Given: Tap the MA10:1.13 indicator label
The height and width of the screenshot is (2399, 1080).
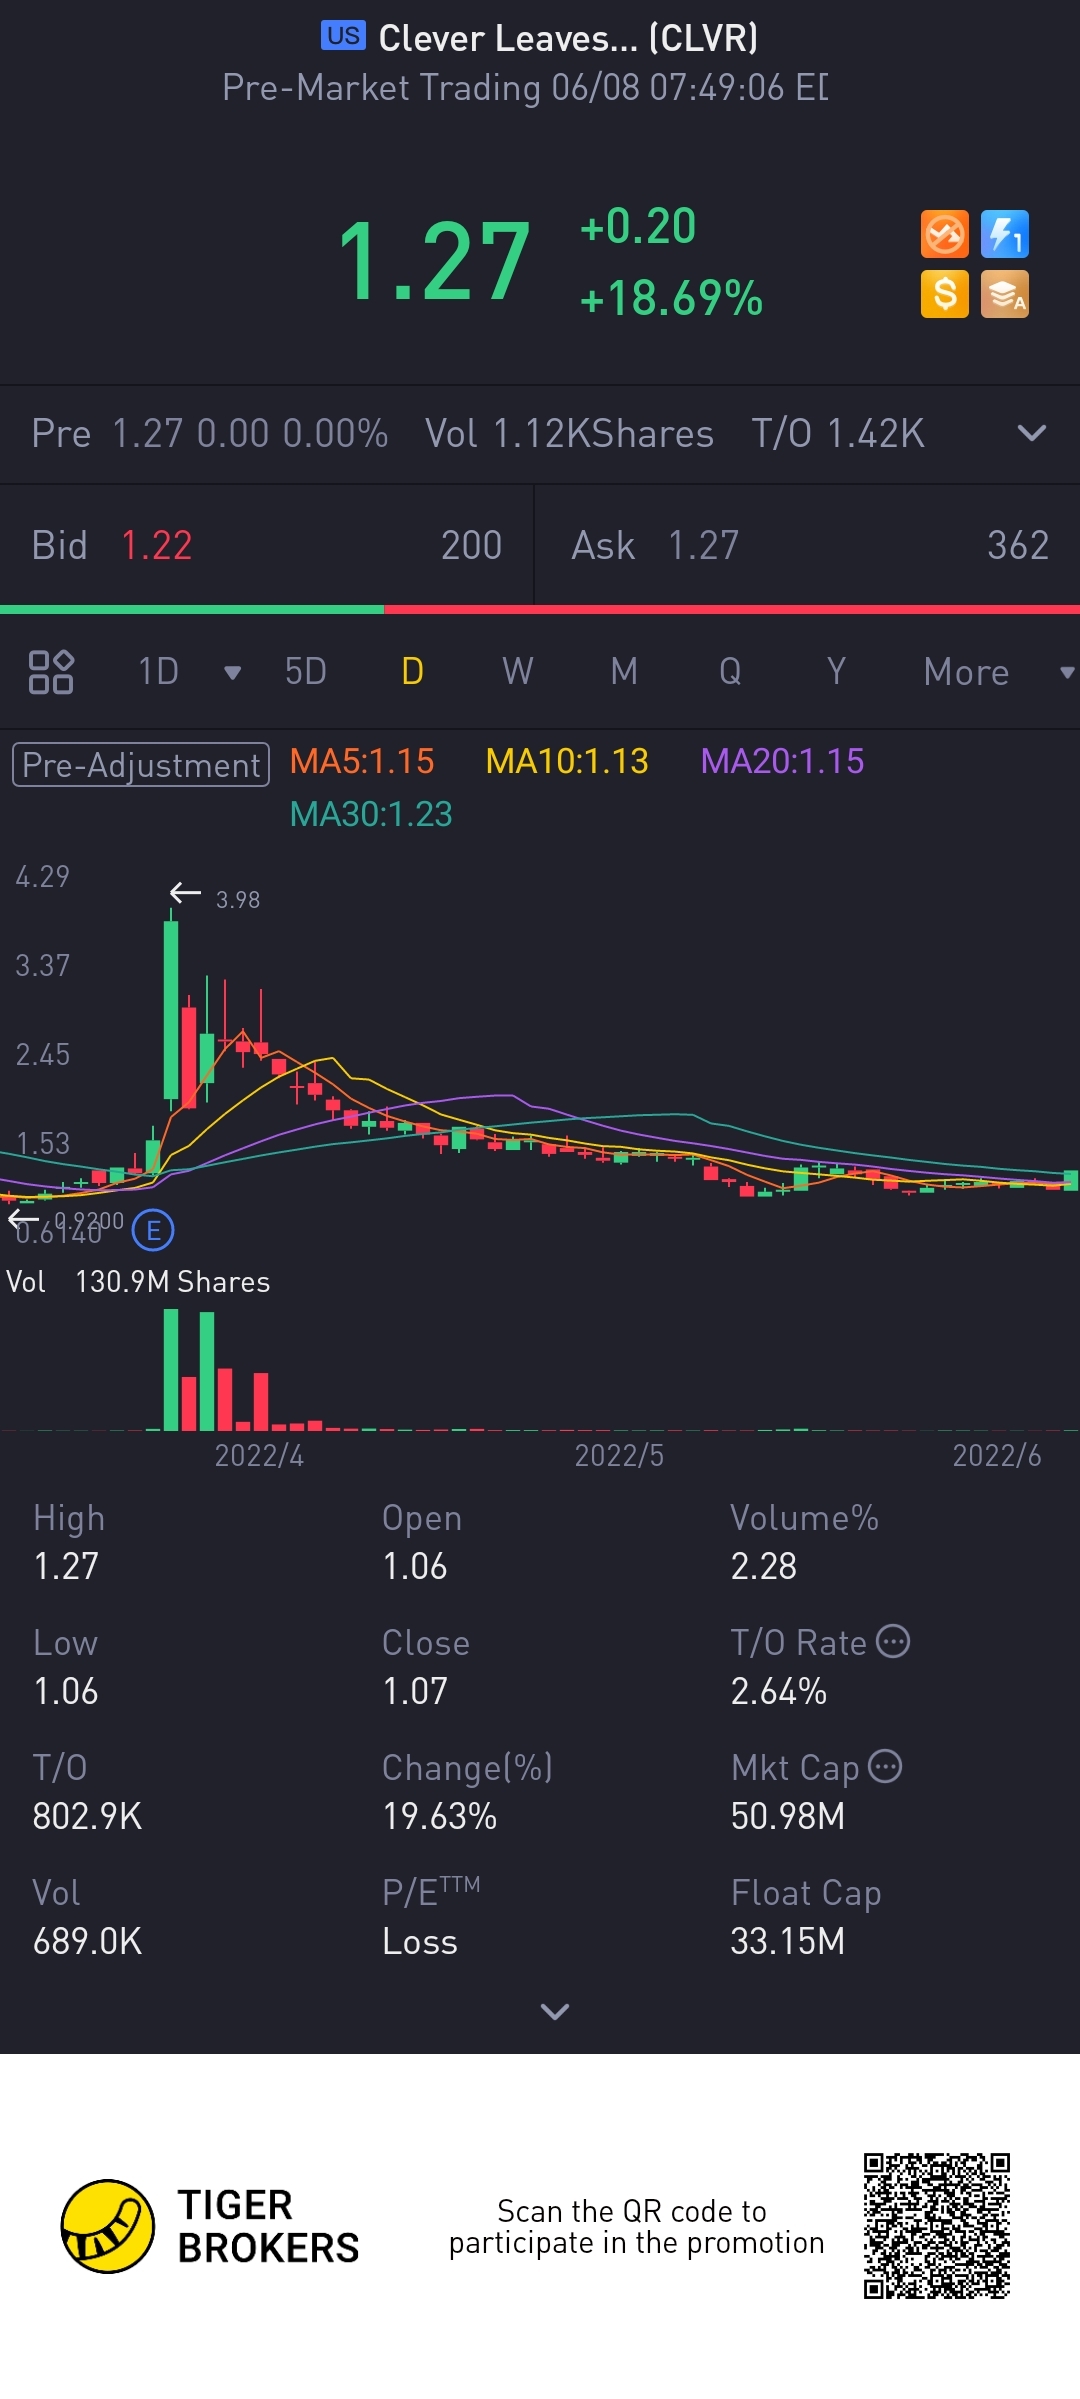Looking at the screenshot, I should 567,761.
